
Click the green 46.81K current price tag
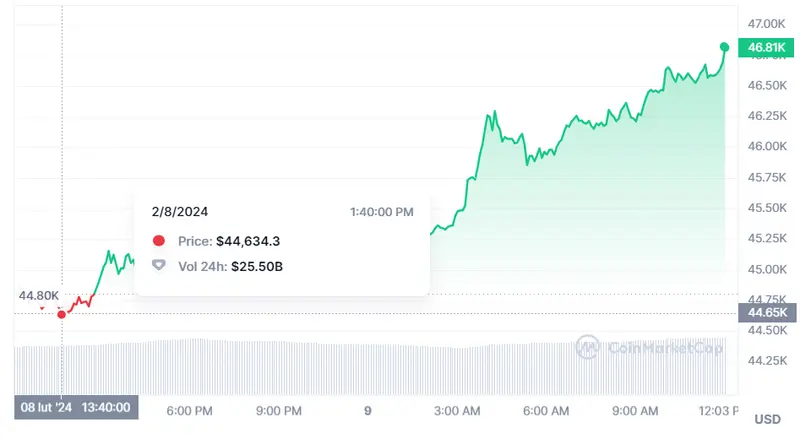766,47
